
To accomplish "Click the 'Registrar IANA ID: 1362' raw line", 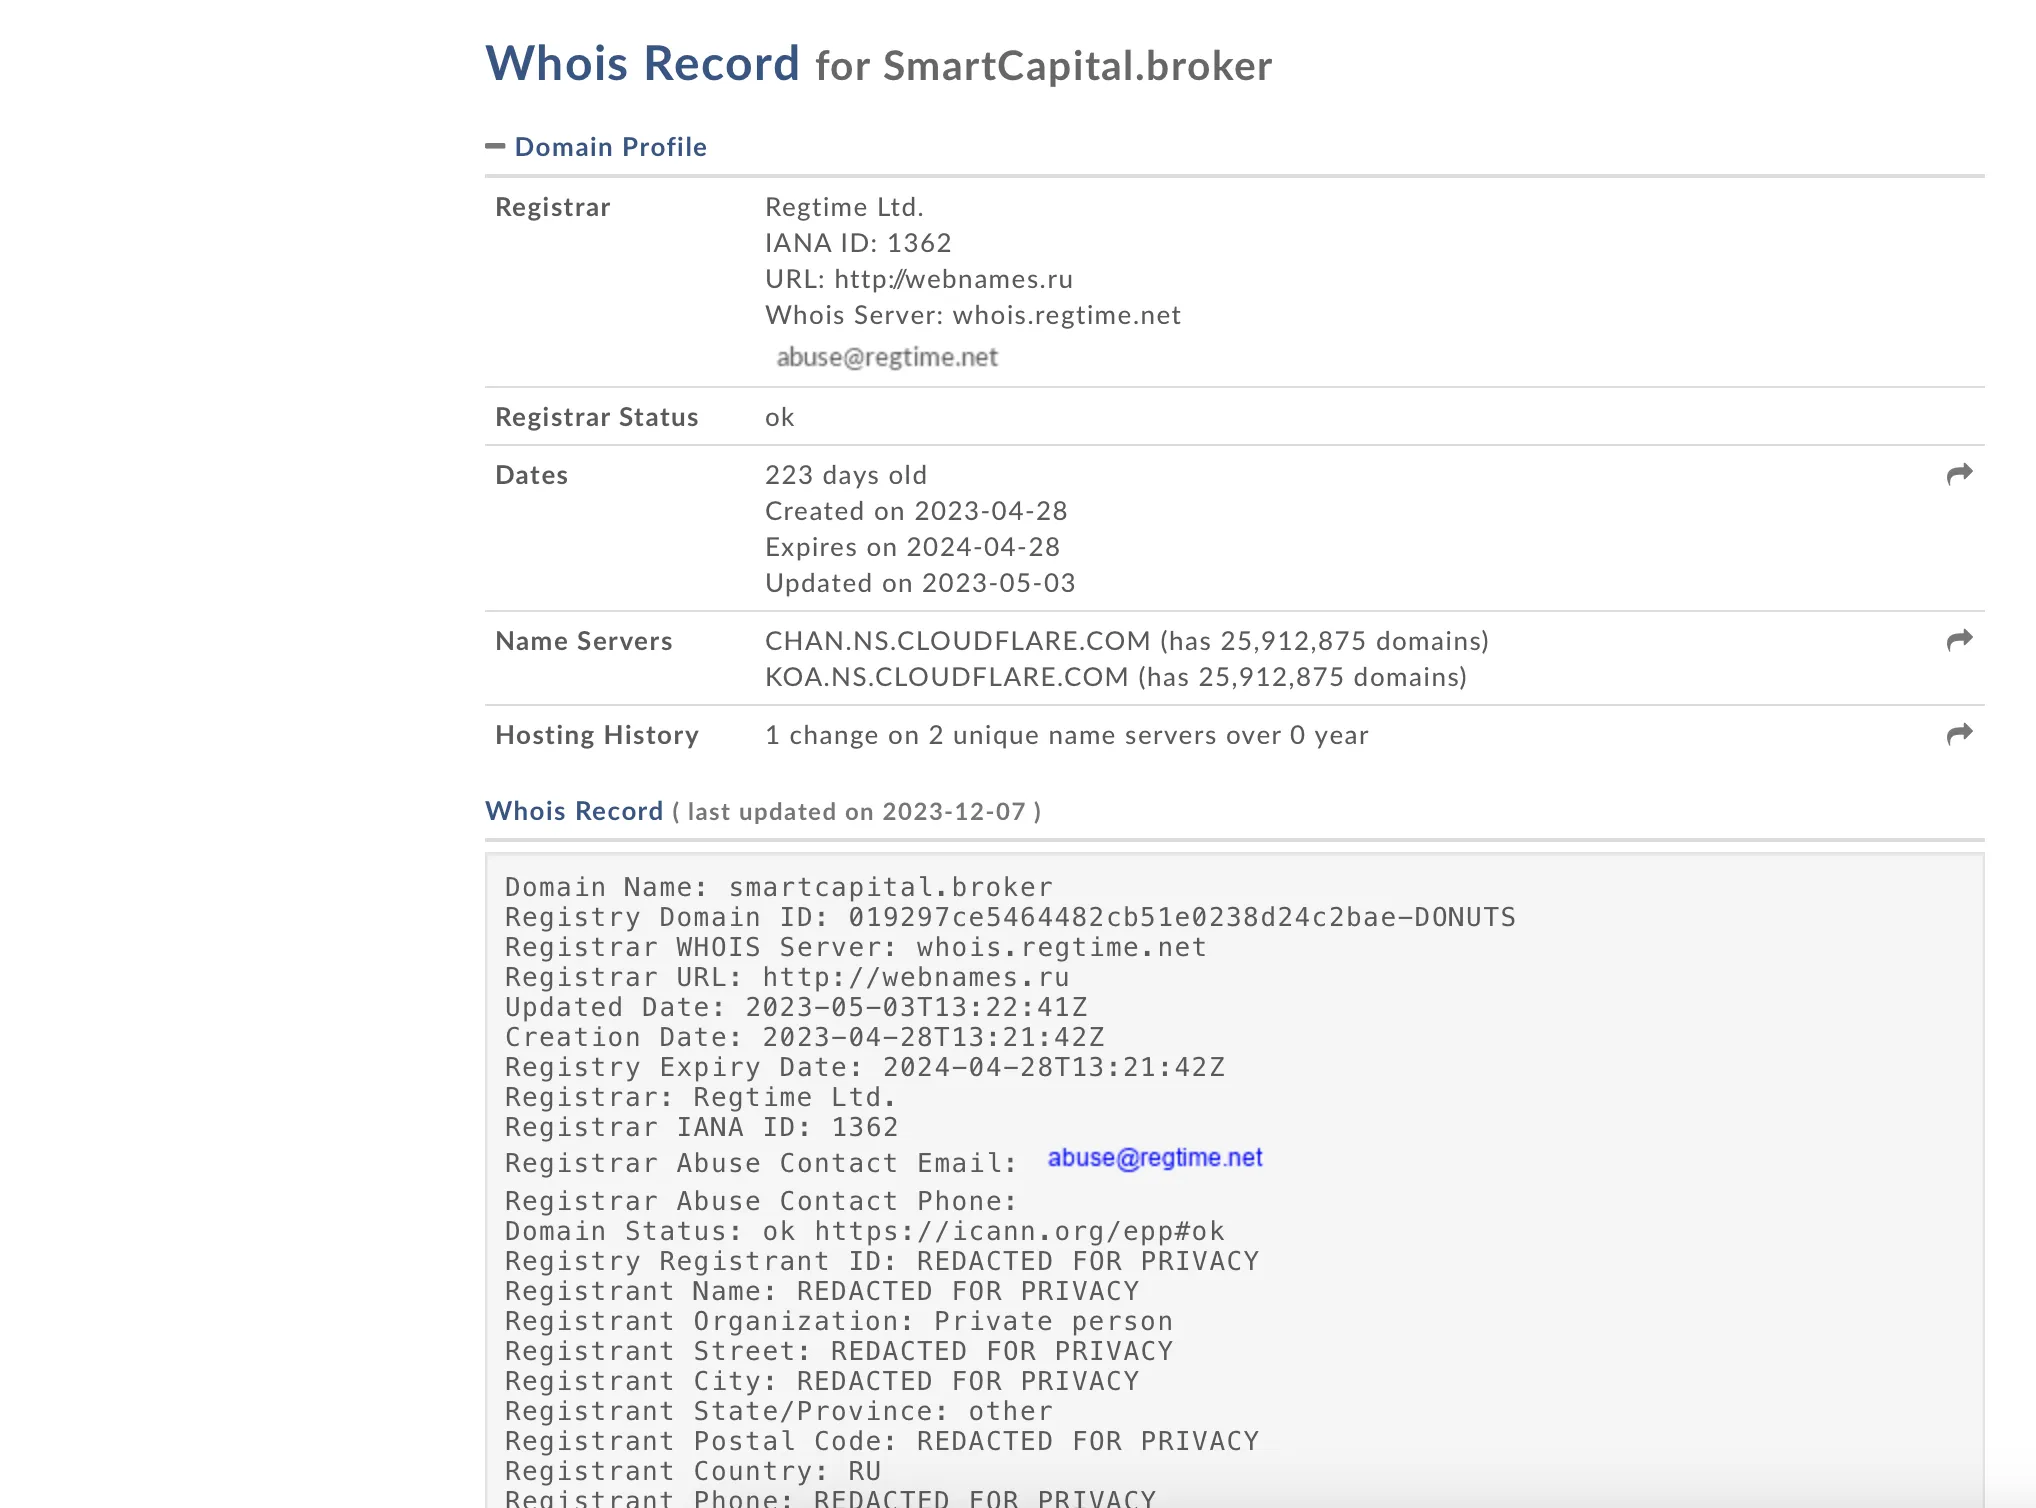I will point(701,1128).
